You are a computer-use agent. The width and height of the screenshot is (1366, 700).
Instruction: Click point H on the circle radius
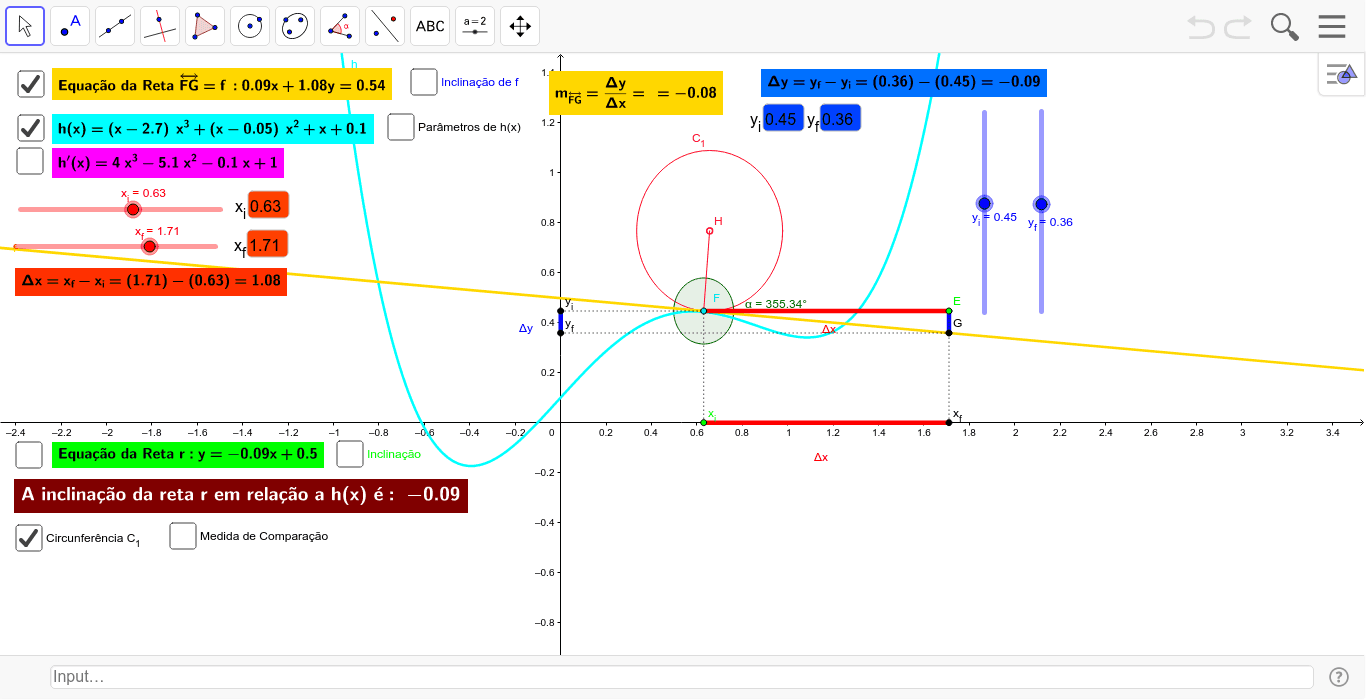pos(710,231)
